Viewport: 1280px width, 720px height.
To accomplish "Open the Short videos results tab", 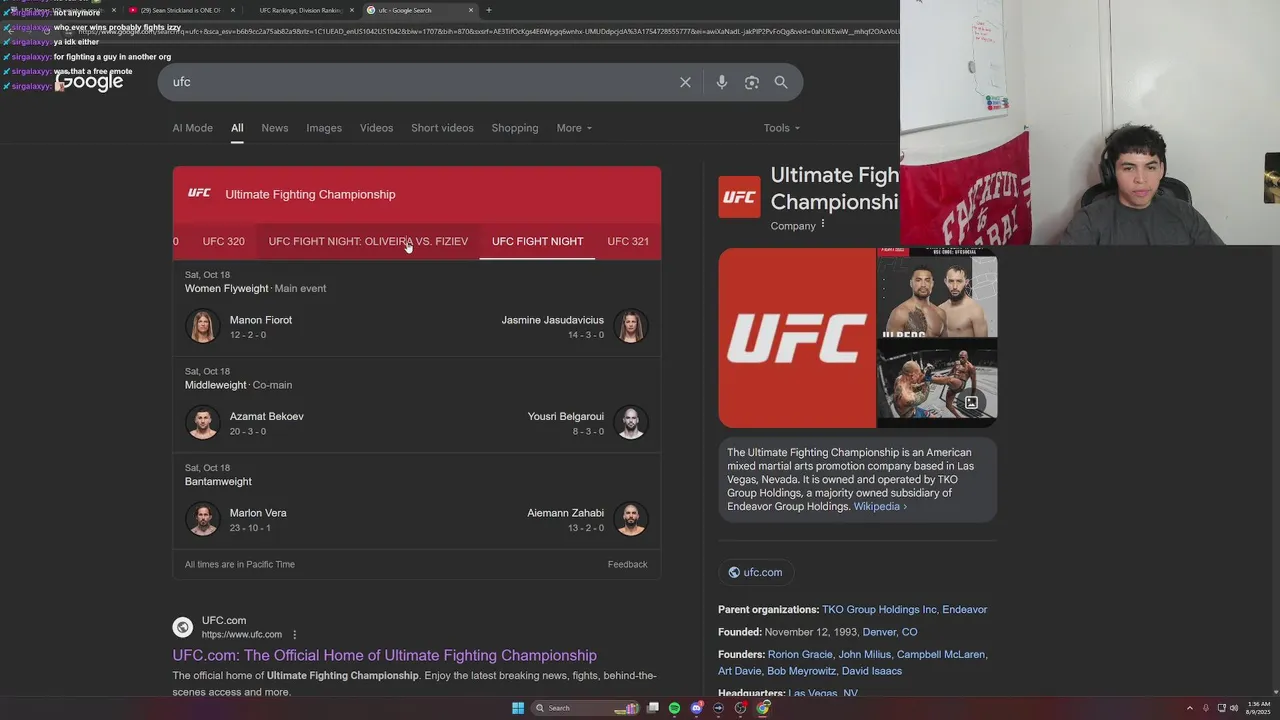I will 442,128.
